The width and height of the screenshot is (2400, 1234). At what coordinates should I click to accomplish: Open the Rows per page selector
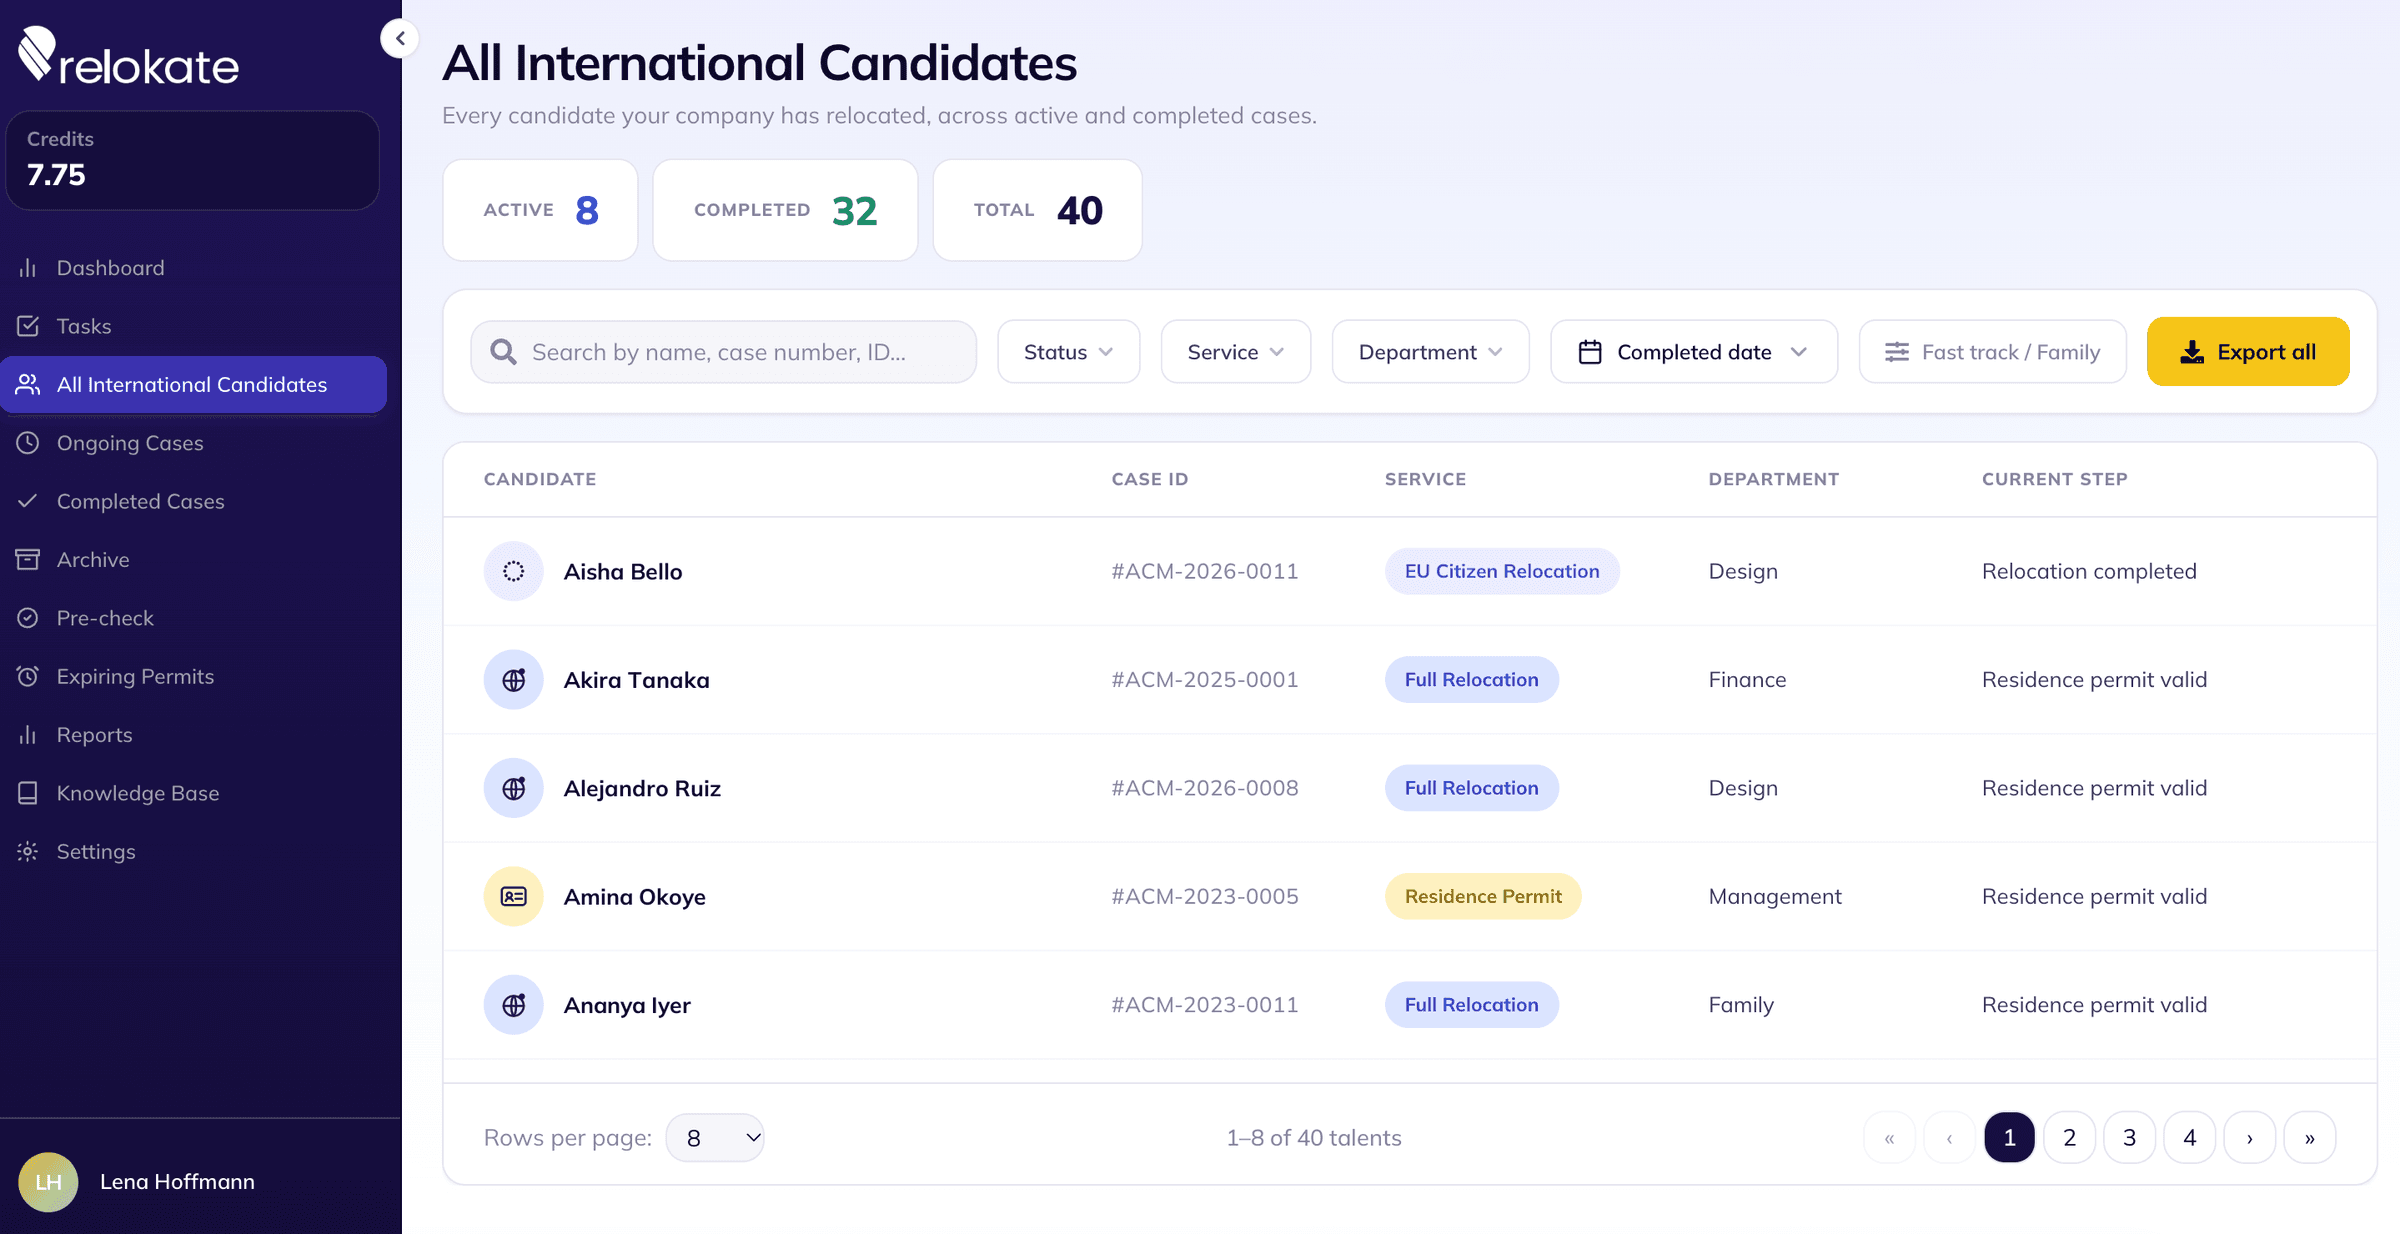point(715,1138)
